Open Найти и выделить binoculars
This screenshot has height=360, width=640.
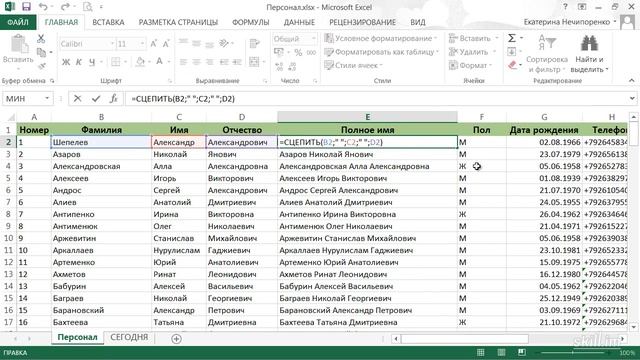[589, 54]
